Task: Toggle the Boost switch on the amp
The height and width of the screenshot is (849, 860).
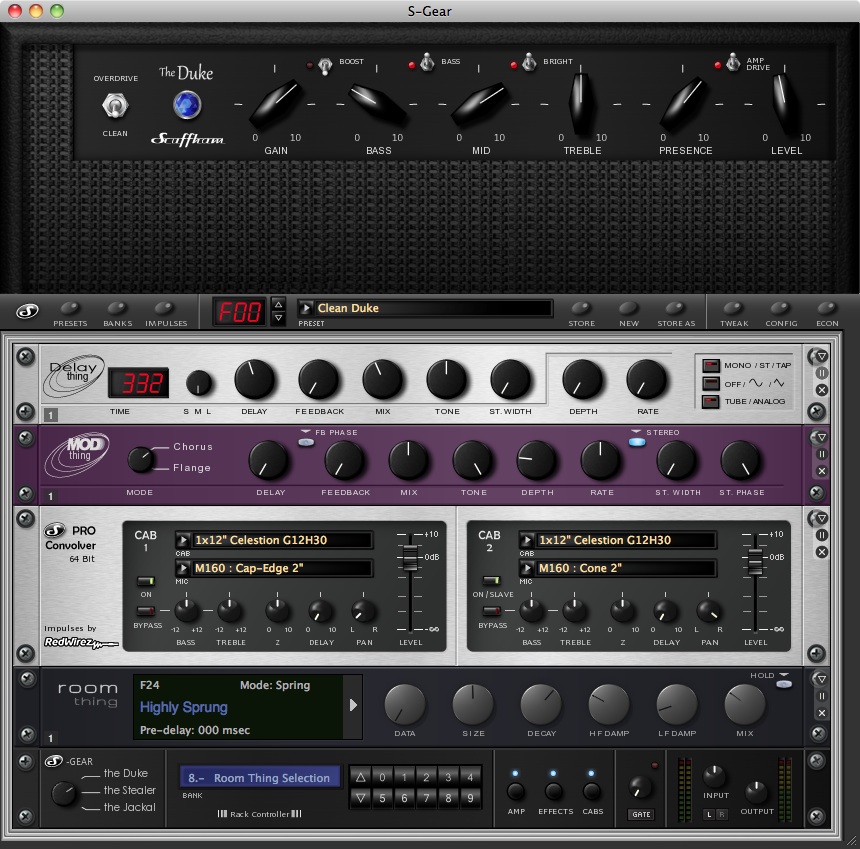Action: coord(325,66)
